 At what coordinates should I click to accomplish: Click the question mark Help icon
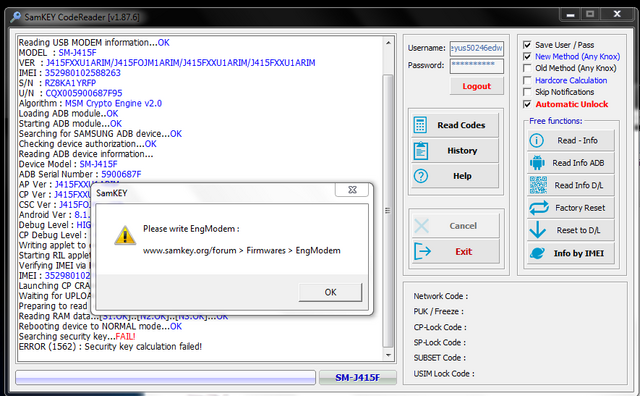(420, 176)
